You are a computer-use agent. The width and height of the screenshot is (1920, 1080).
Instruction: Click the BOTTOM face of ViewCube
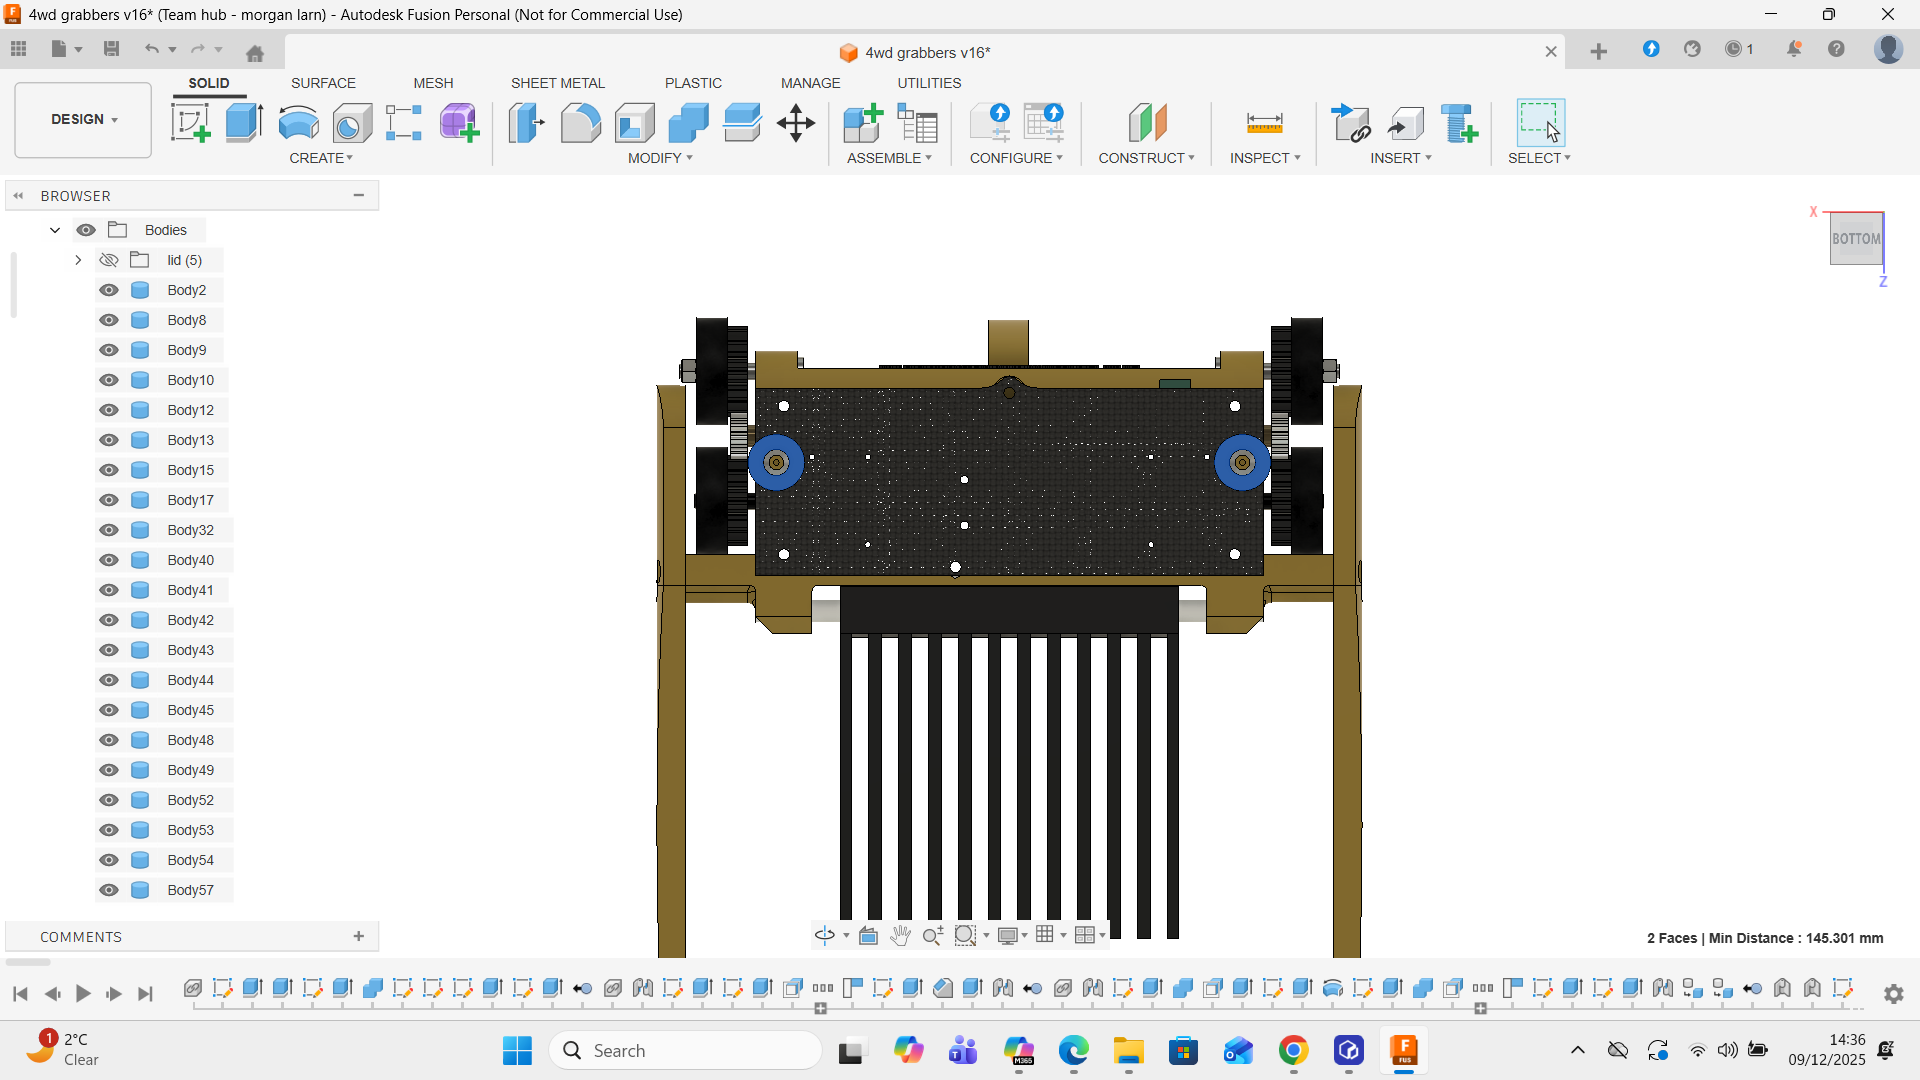1855,239
